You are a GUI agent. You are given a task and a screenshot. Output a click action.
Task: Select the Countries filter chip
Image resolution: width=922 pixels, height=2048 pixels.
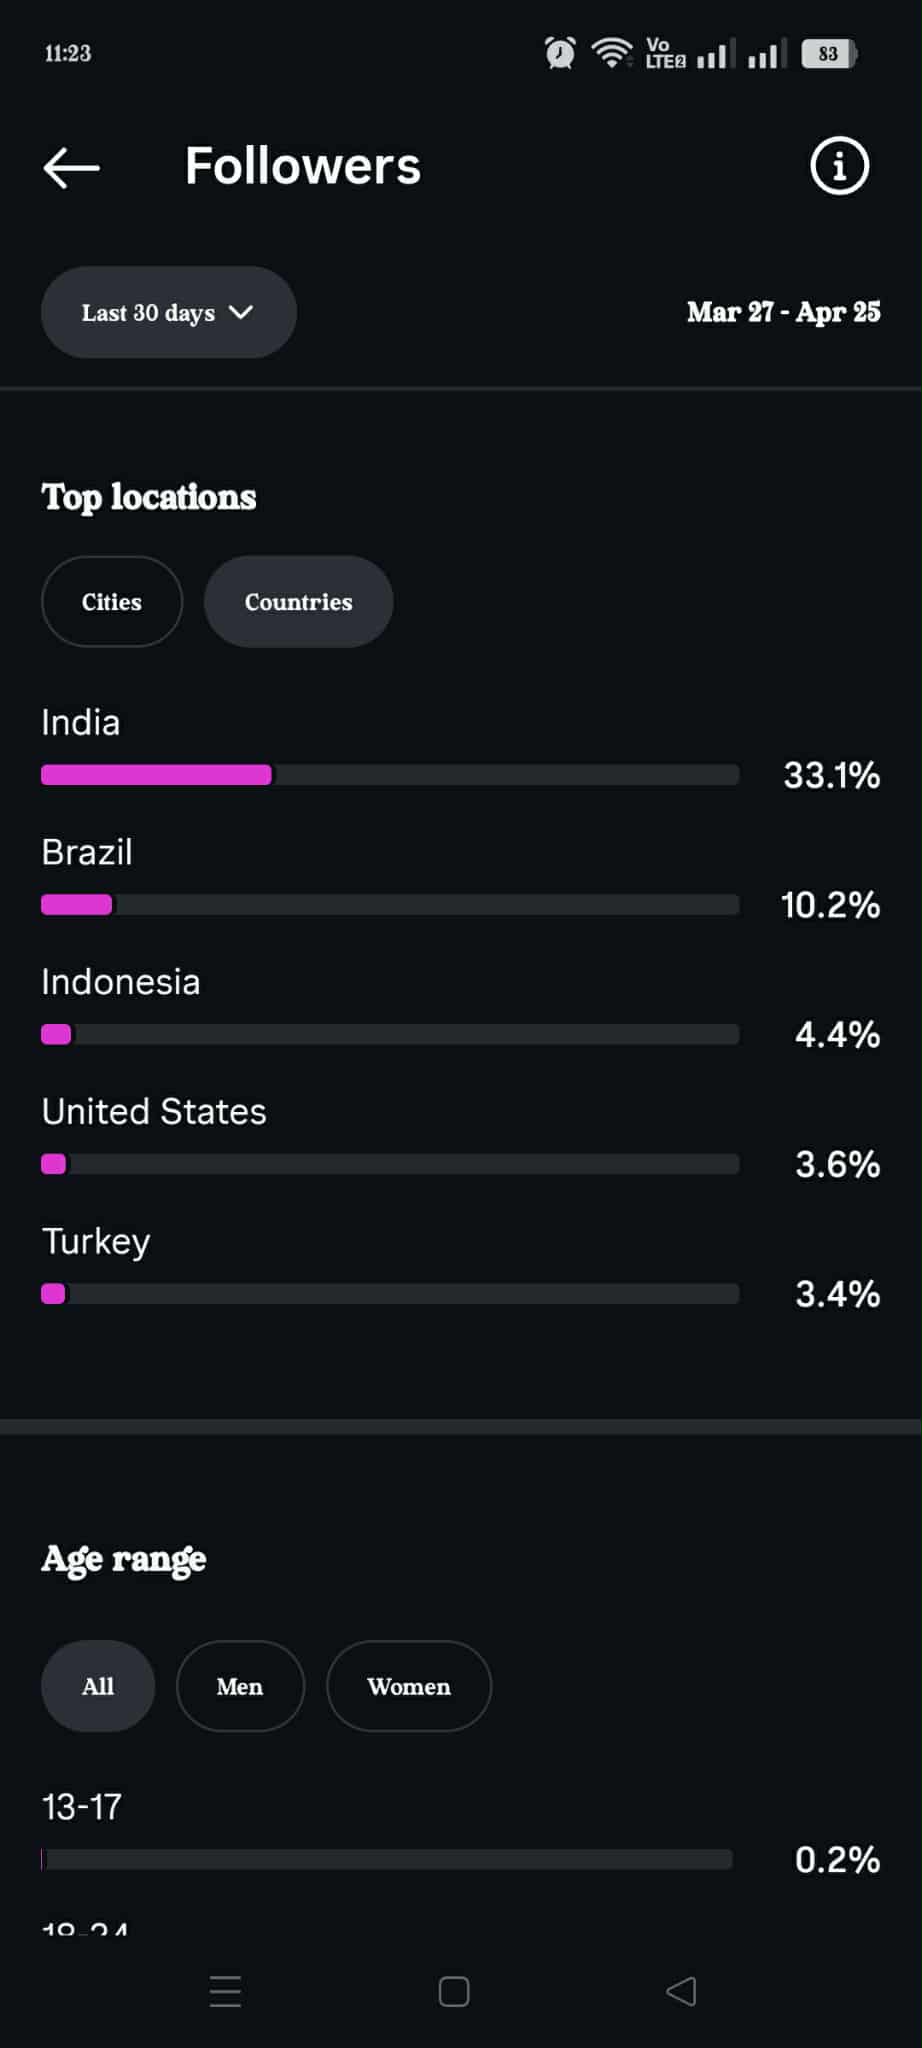(x=298, y=602)
